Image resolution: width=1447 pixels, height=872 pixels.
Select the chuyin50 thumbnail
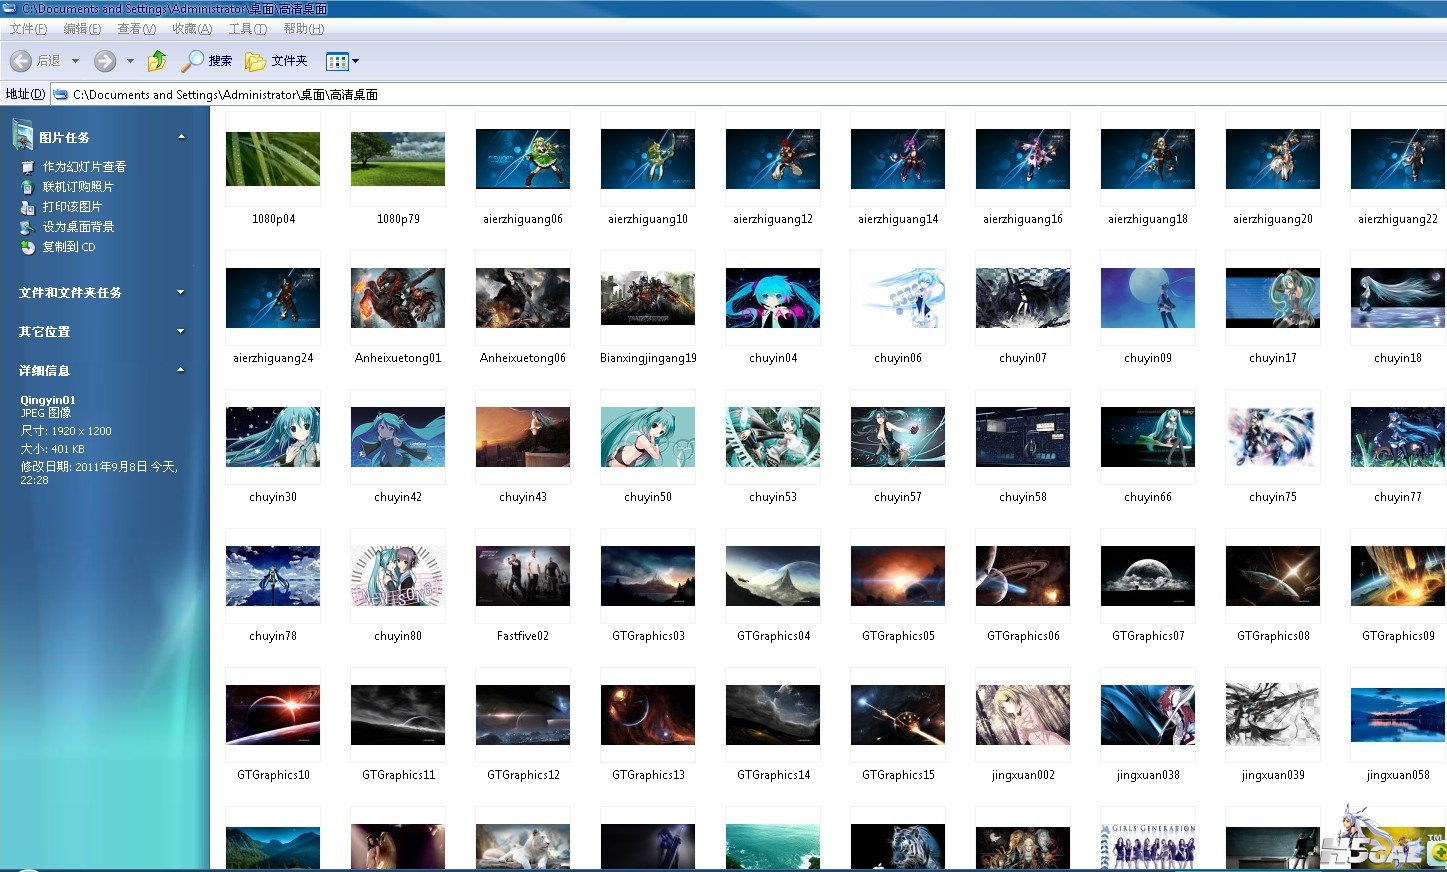(x=648, y=437)
